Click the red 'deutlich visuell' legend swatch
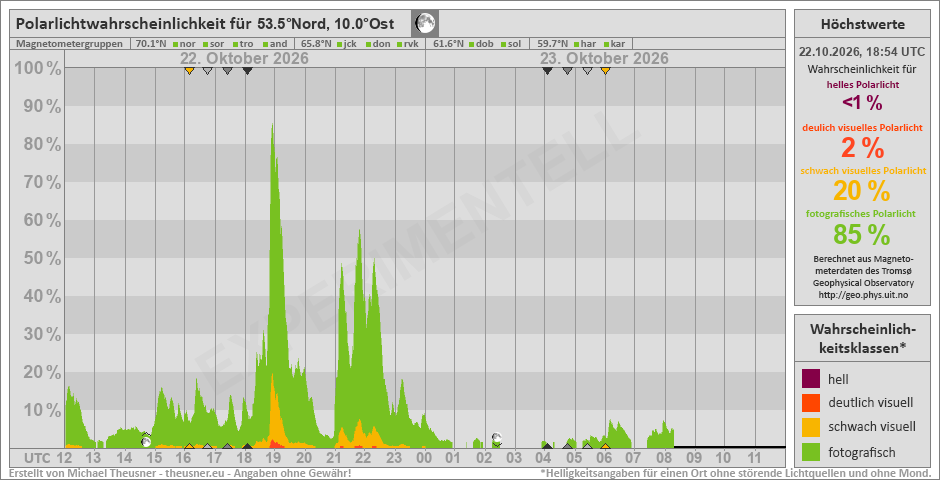Screen dimensions: 940x480 click(x=811, y=403)
